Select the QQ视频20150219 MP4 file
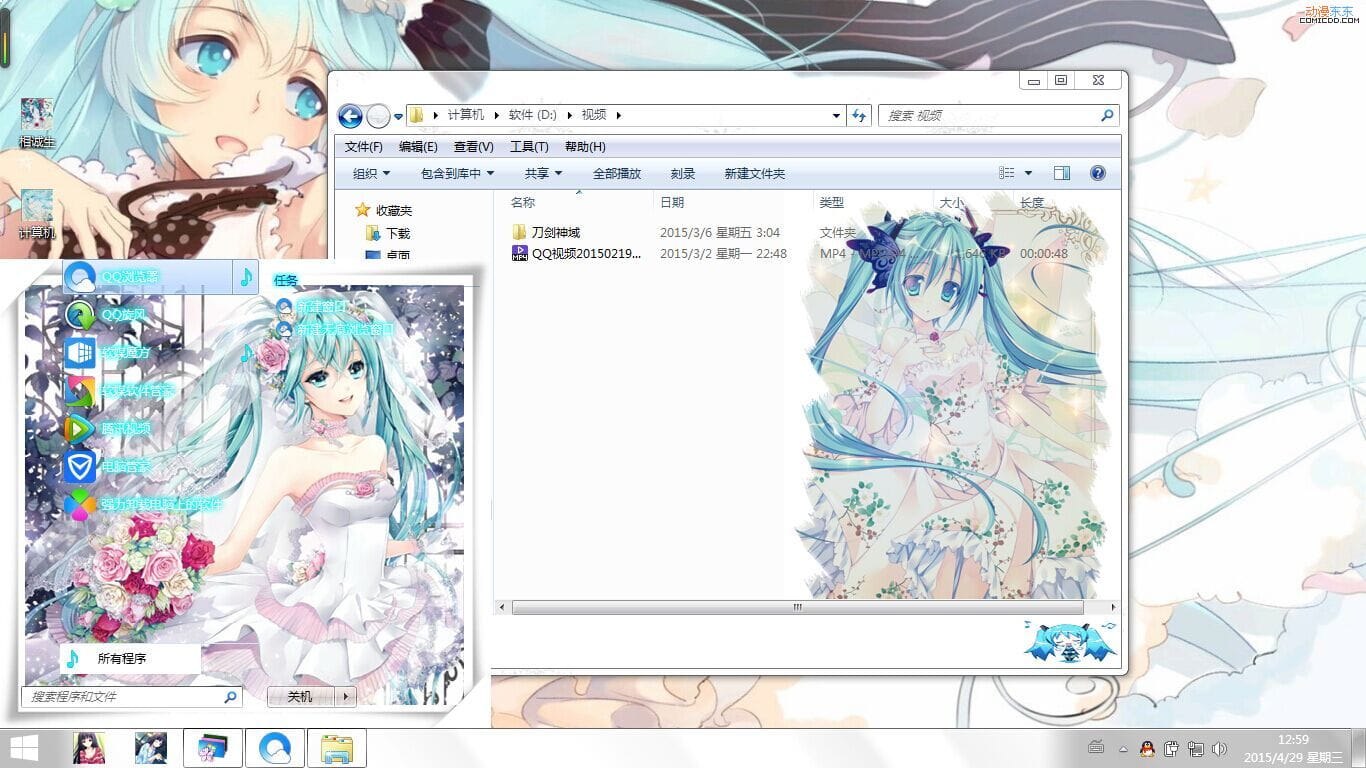Screen dimensions: 1366x768 586,254
